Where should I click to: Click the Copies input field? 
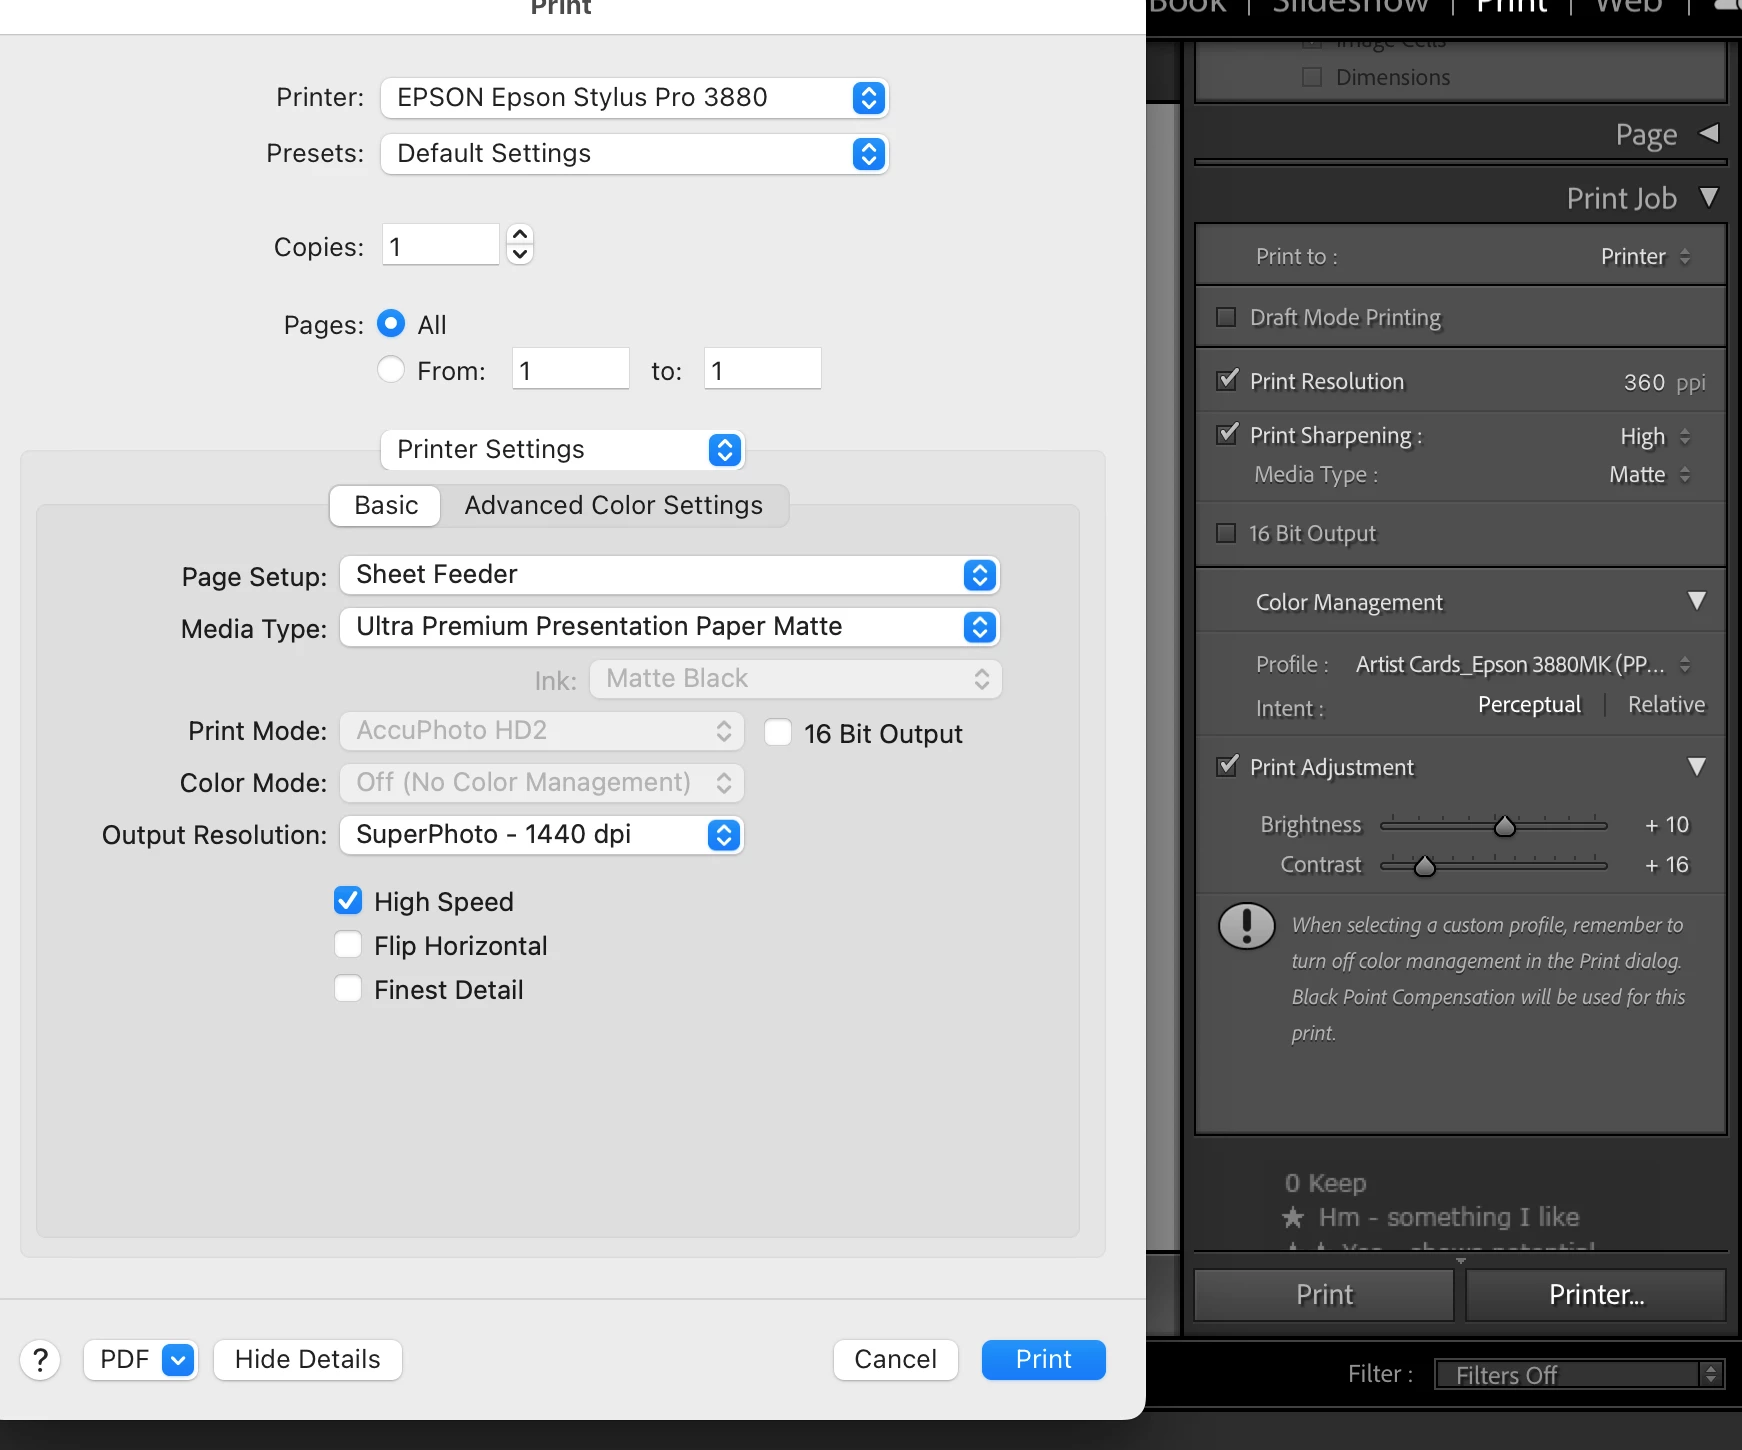(440, 246)
